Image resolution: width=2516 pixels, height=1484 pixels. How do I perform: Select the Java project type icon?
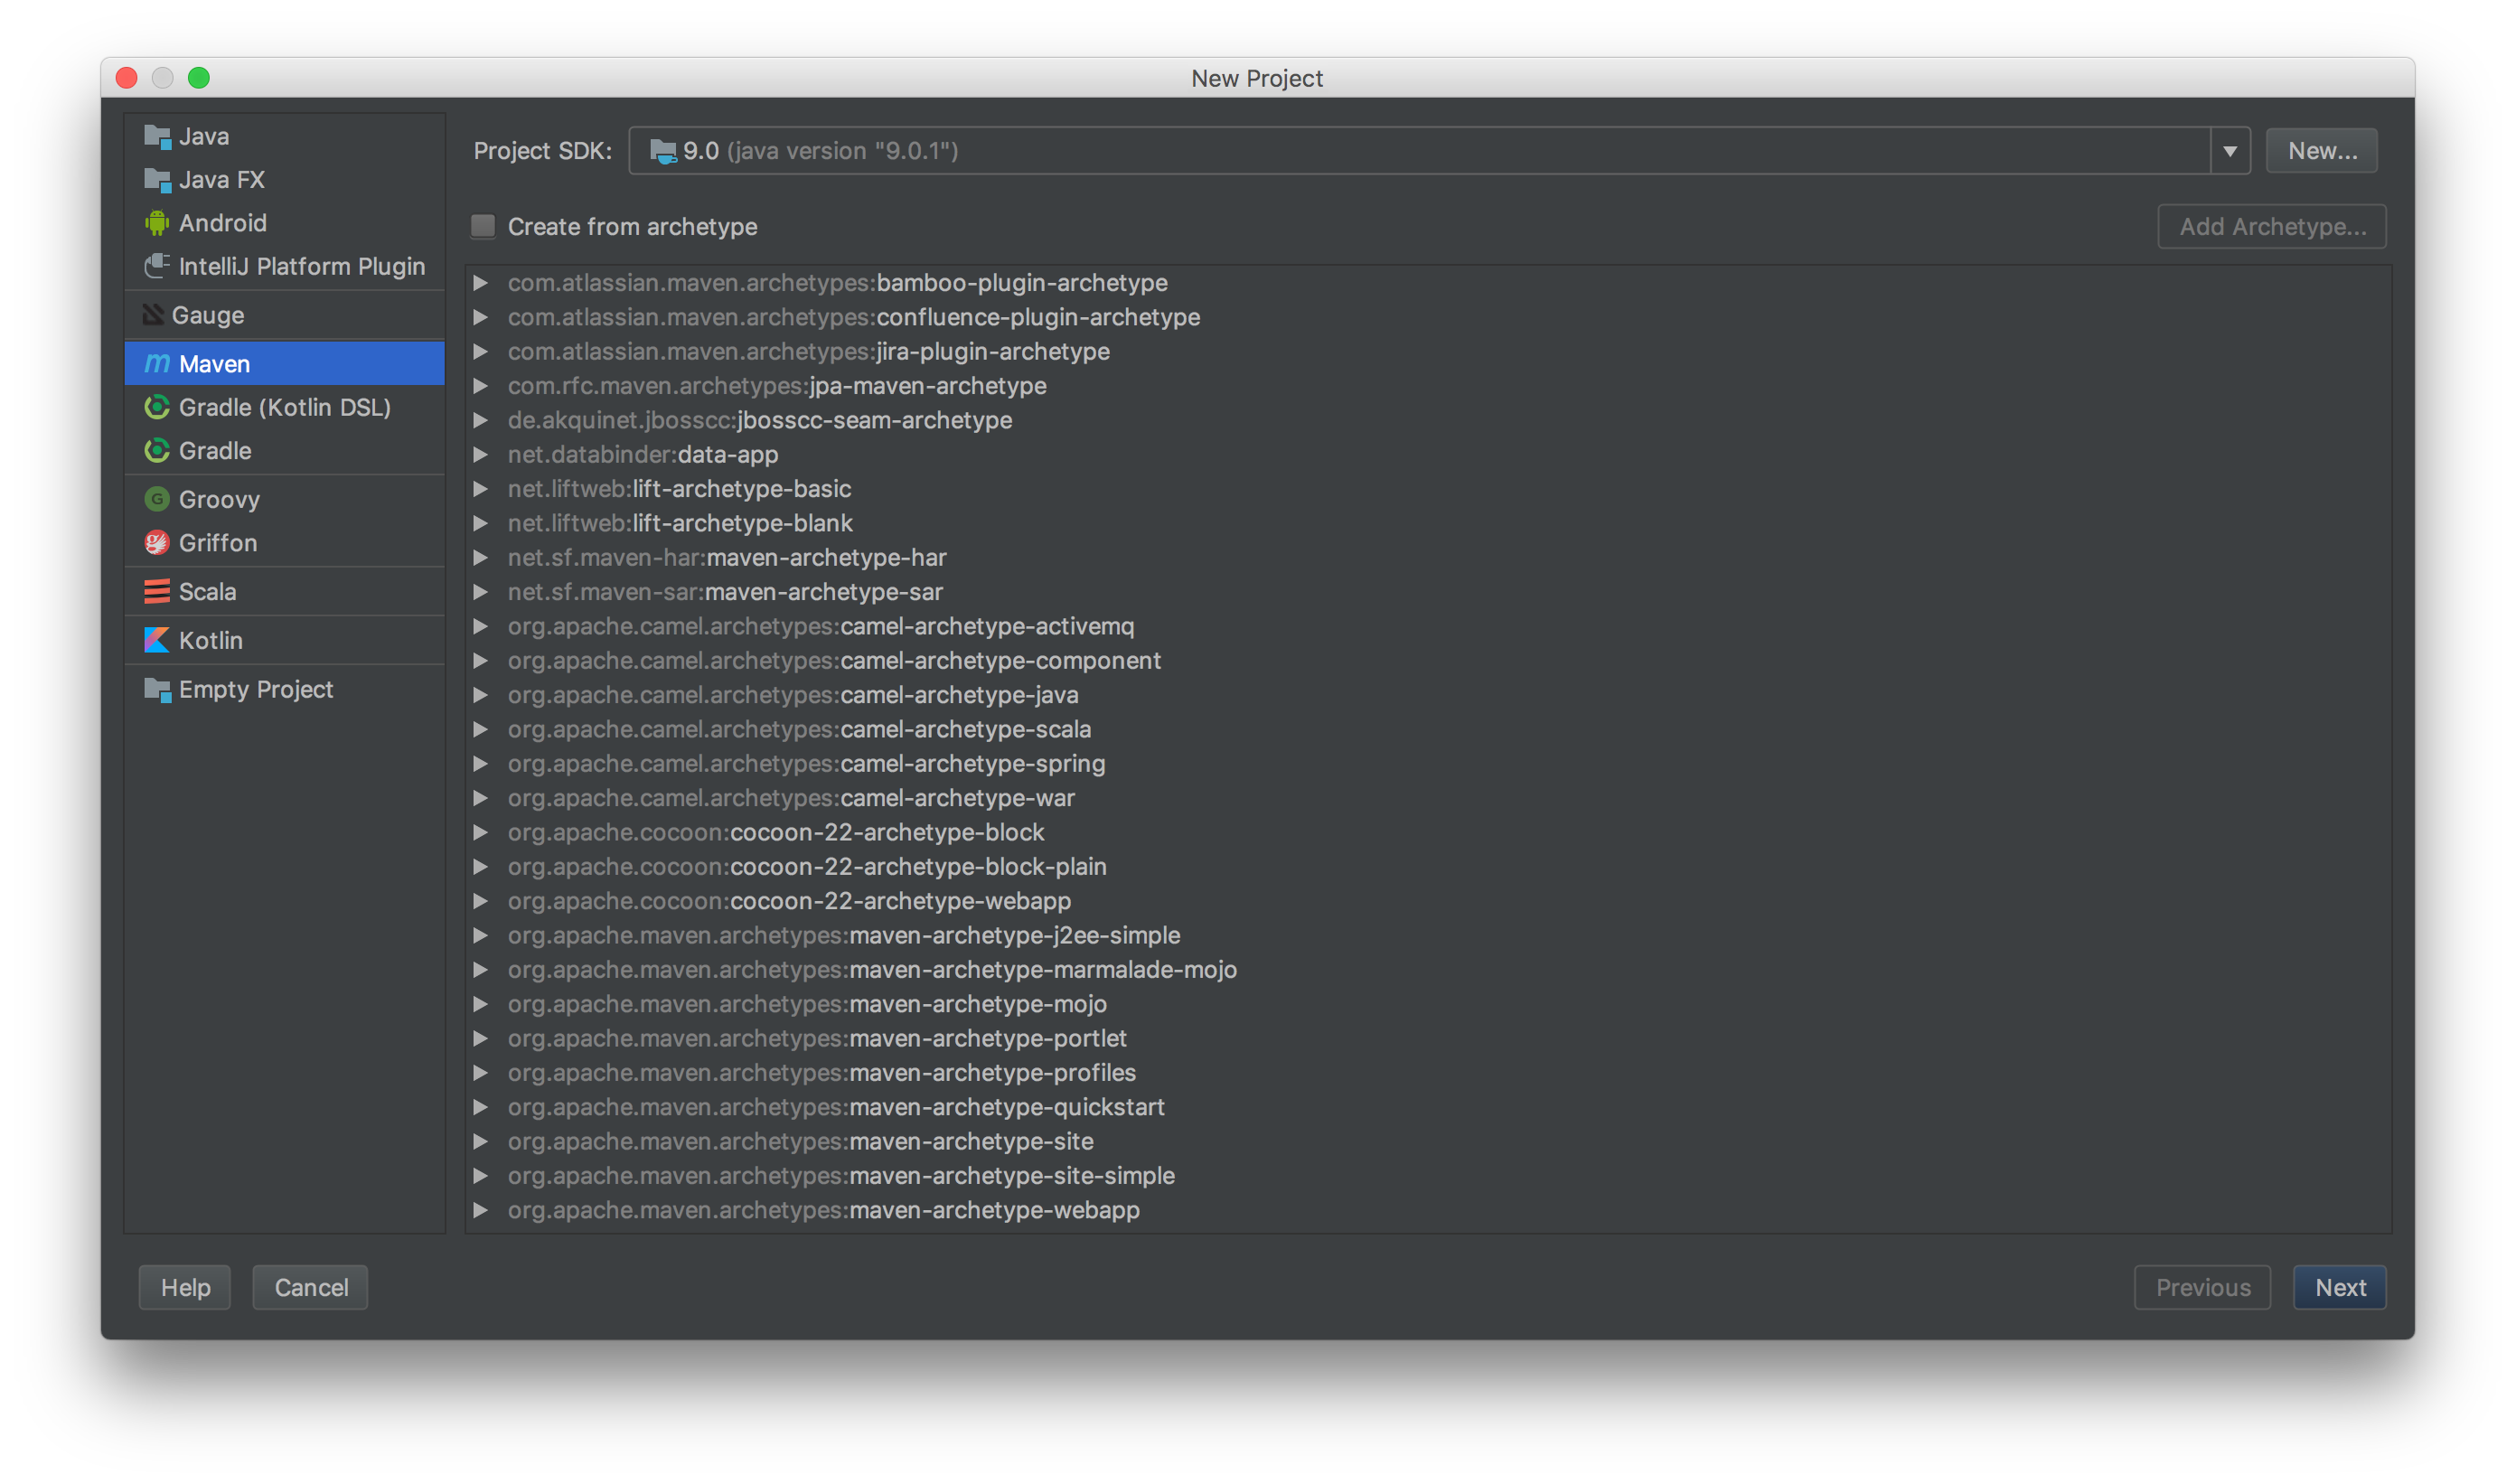point(157,136)
